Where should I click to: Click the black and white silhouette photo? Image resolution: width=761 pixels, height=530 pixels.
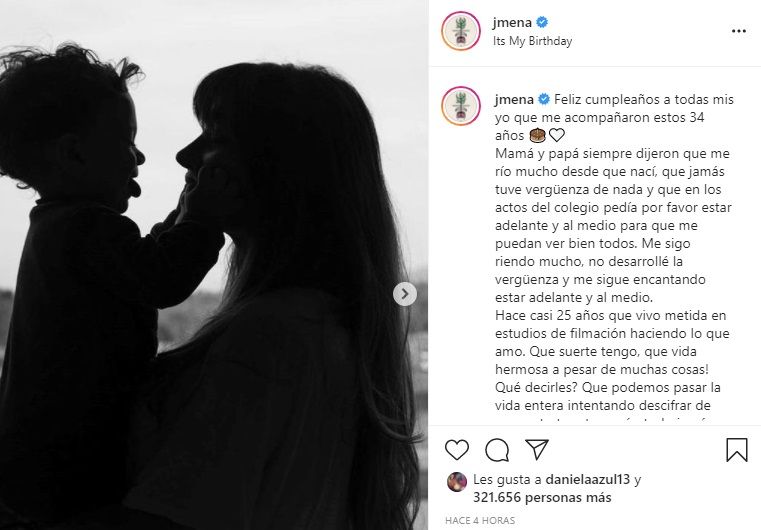click(214, 265)
